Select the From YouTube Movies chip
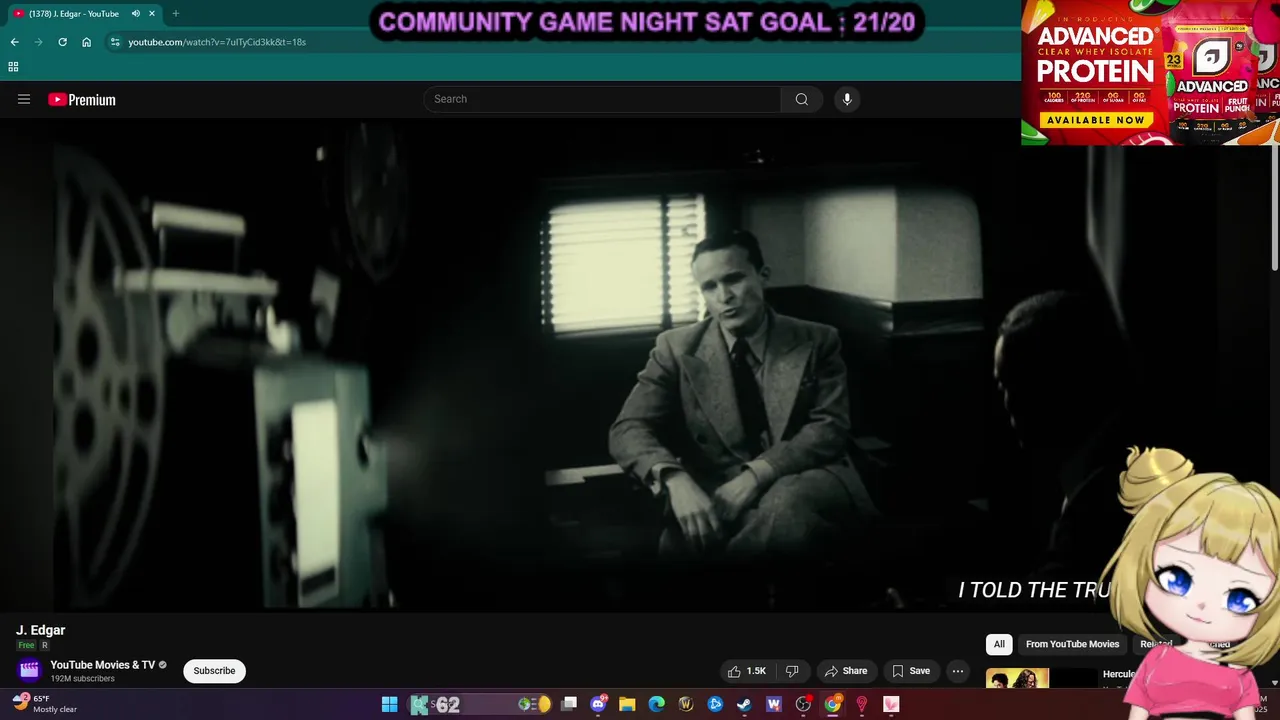The width and height of the screenshot is (1280, 720). [1072, 644]
